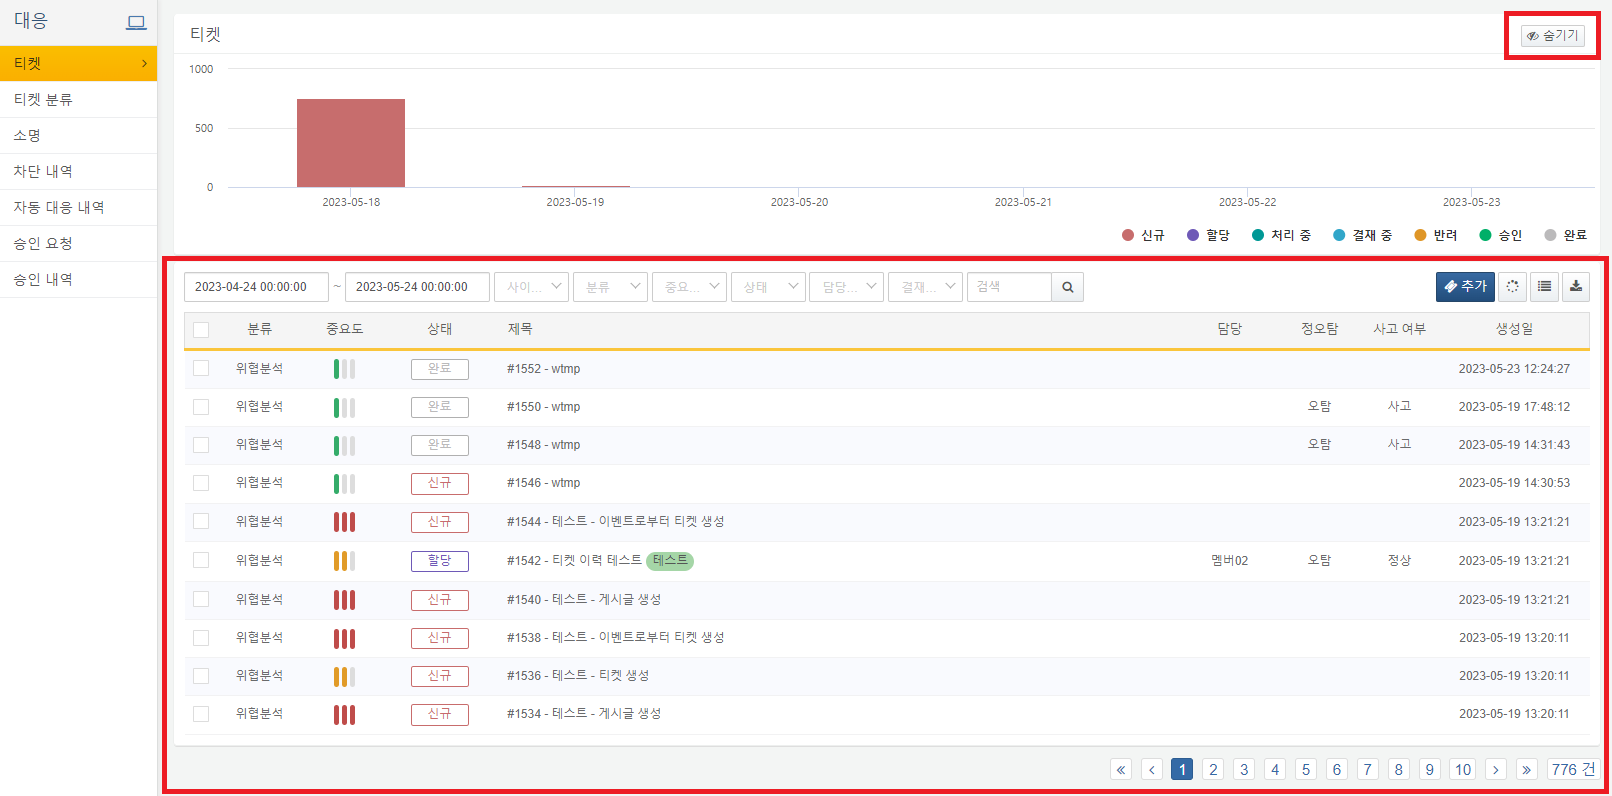This screenshot has width=1612, height=796.
Task: Click the laptop icon beside 대응 heading
Action: click(136, 22)
